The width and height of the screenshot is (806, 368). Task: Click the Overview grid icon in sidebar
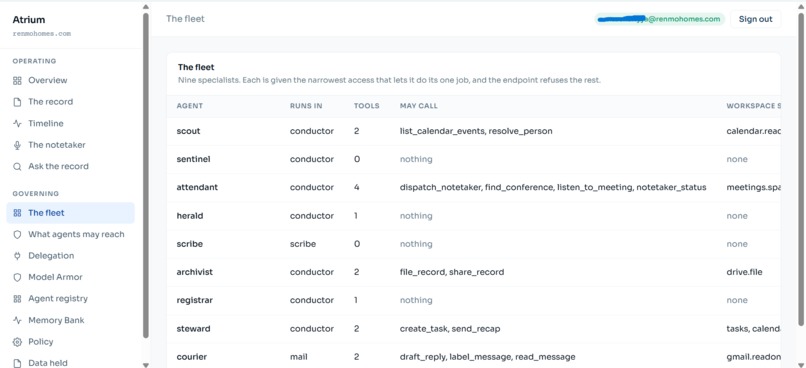tap(17, 81)
